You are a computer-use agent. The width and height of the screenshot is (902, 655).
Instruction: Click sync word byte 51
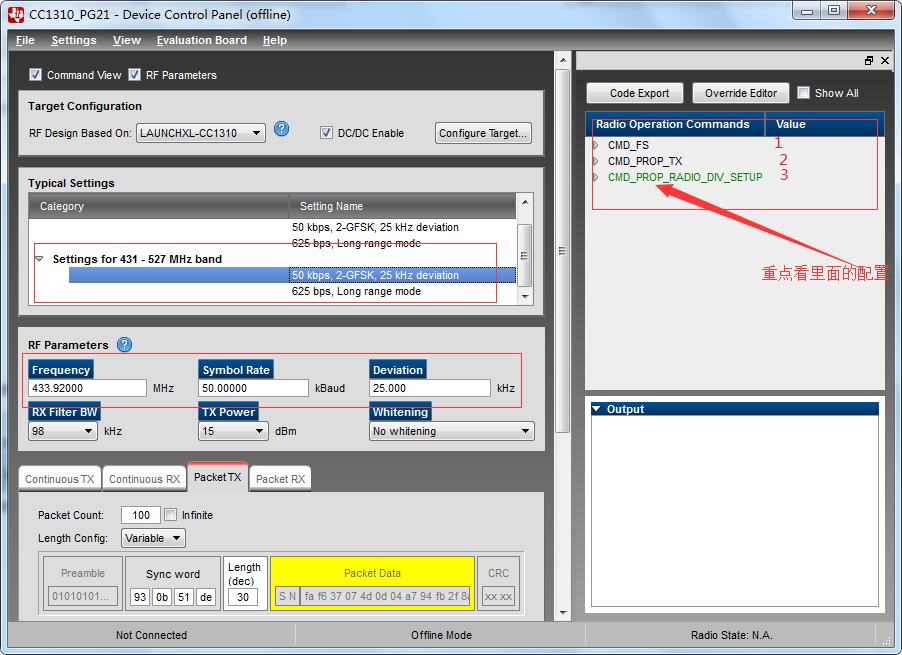(x=184, y=597)
